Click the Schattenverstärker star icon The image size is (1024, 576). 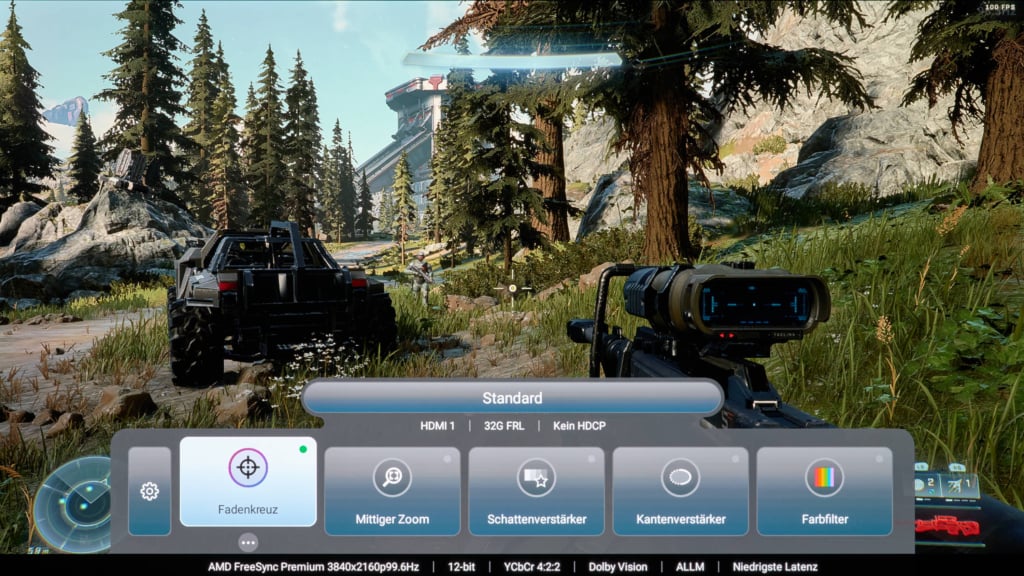pyautogui.click(x=537, y=477)
